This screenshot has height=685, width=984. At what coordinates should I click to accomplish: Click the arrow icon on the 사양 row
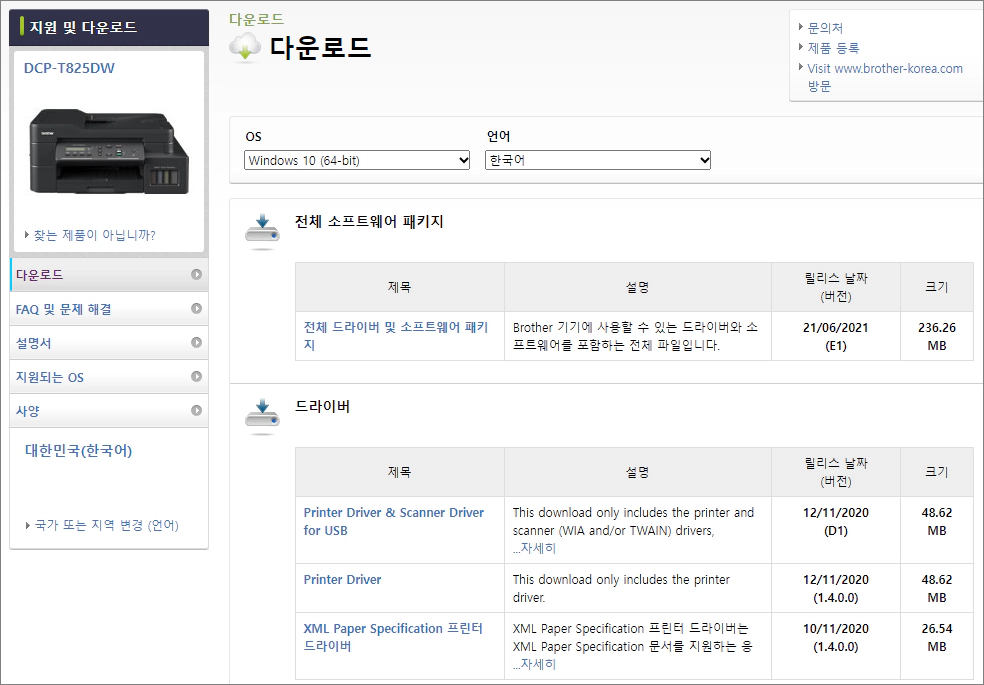196,410
